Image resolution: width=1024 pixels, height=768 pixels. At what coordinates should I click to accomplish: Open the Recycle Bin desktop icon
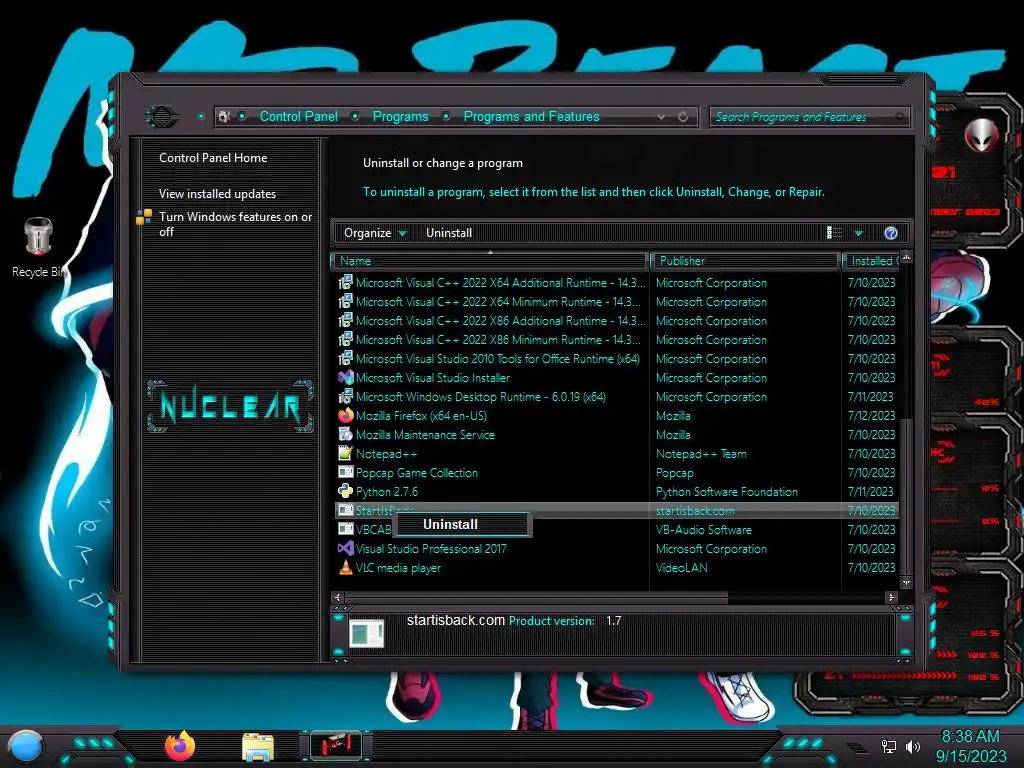tap(38, 248)
